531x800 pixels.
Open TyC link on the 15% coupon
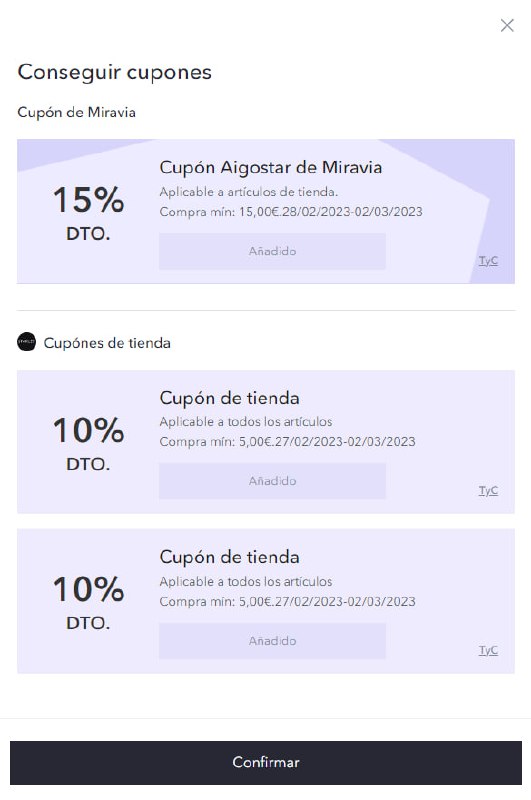(488, 261)
